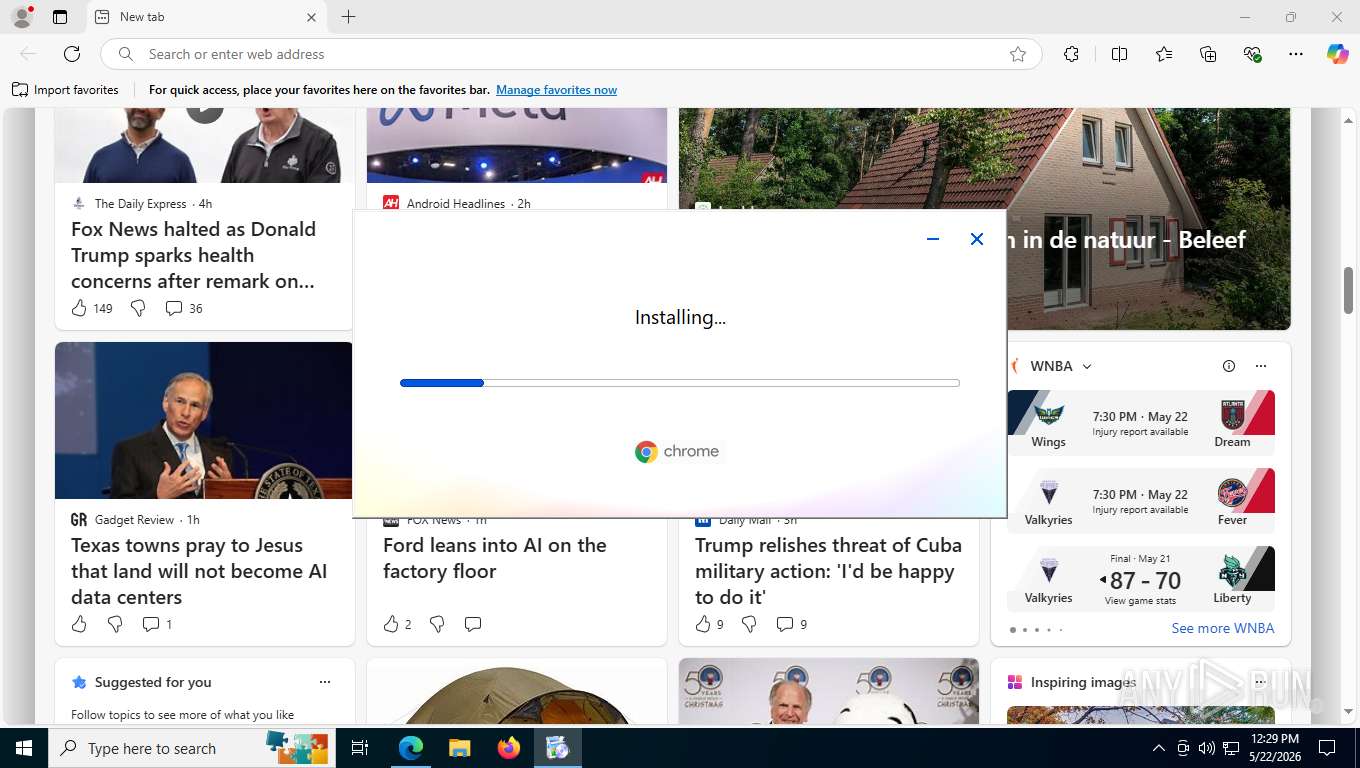This screenshot has height=768, width=1360.
Task: Open Suggested for you more options
Action: coord(325,682)
